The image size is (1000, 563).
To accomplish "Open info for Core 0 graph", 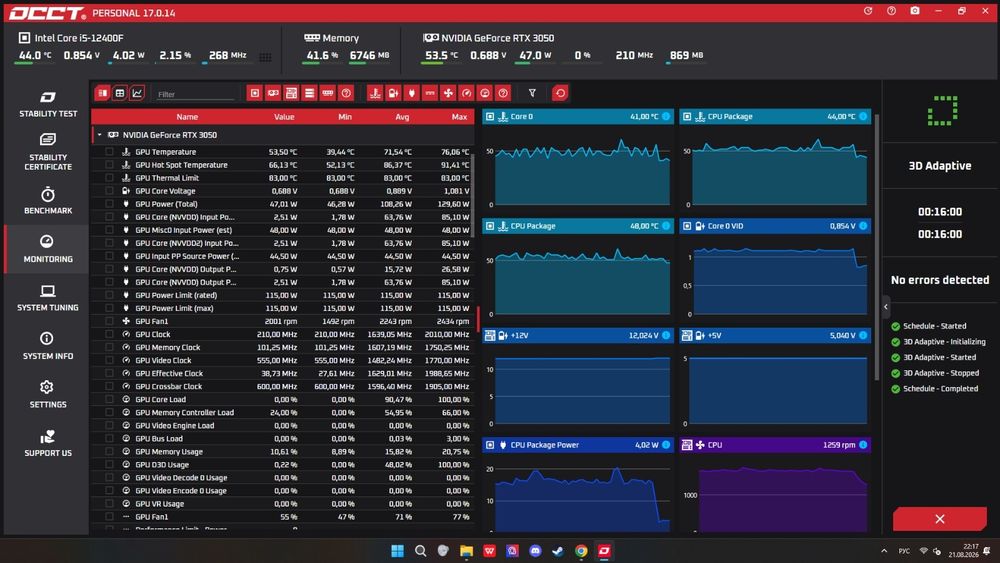I will pyautogui.click(x=666, y=117).
